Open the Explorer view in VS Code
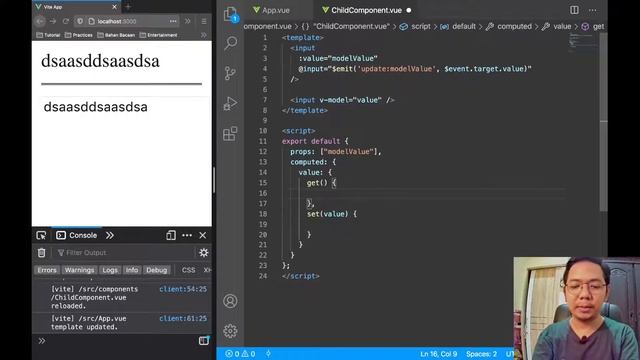Screen dimensions: 640x360 click(231, 14)
